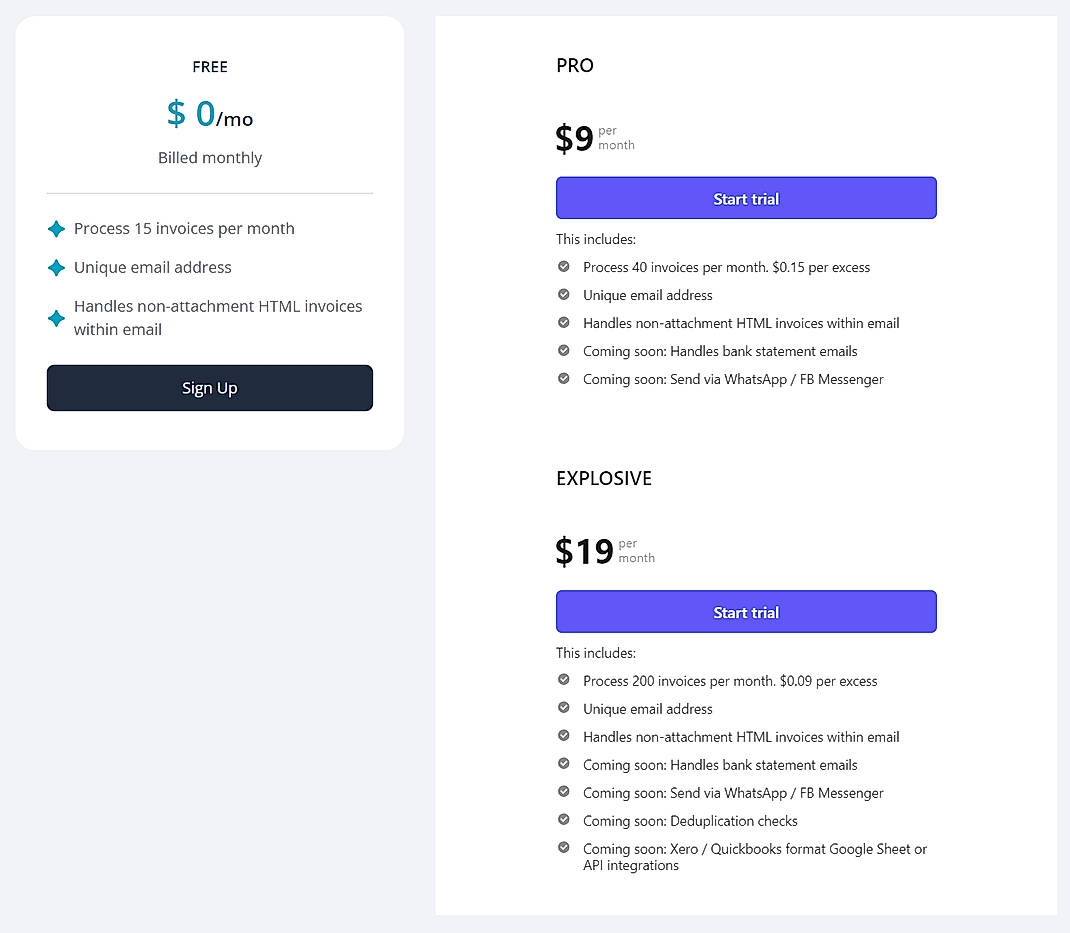Click the $0/mo price on the FREE card

tap(209, 114)
